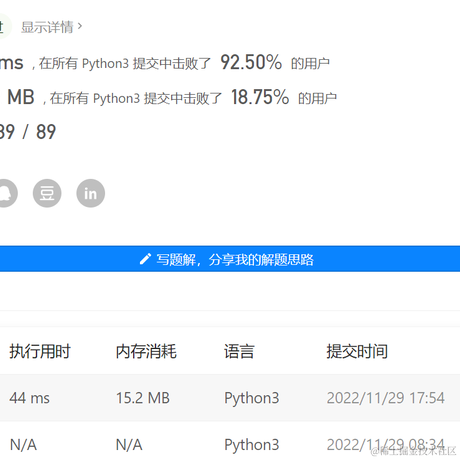
Task: Click the 2022/11/29 08:34 submission time
Action: click(386, 445)
